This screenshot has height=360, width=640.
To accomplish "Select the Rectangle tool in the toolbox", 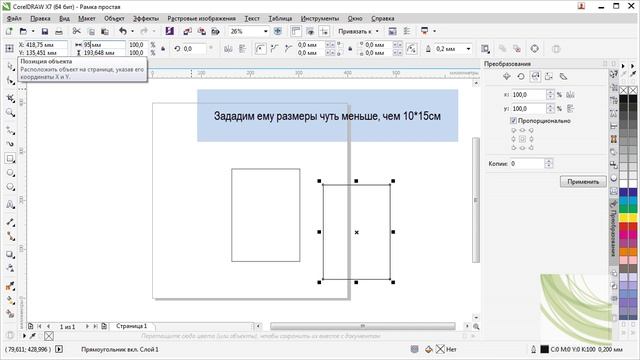I will pyautogui.click(x=10, y=158).
